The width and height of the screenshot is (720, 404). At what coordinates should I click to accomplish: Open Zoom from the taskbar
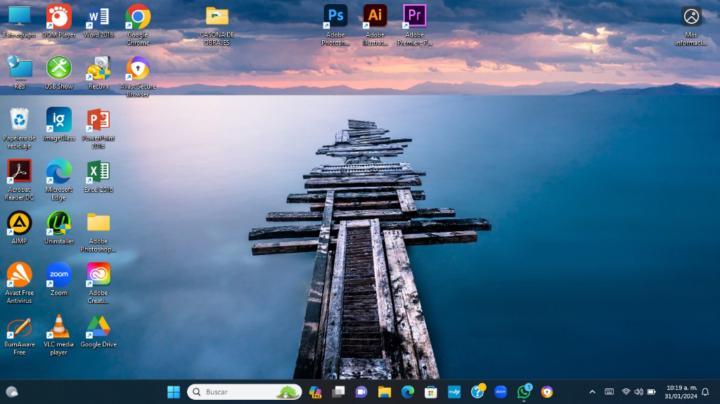(x=501, y=392)
